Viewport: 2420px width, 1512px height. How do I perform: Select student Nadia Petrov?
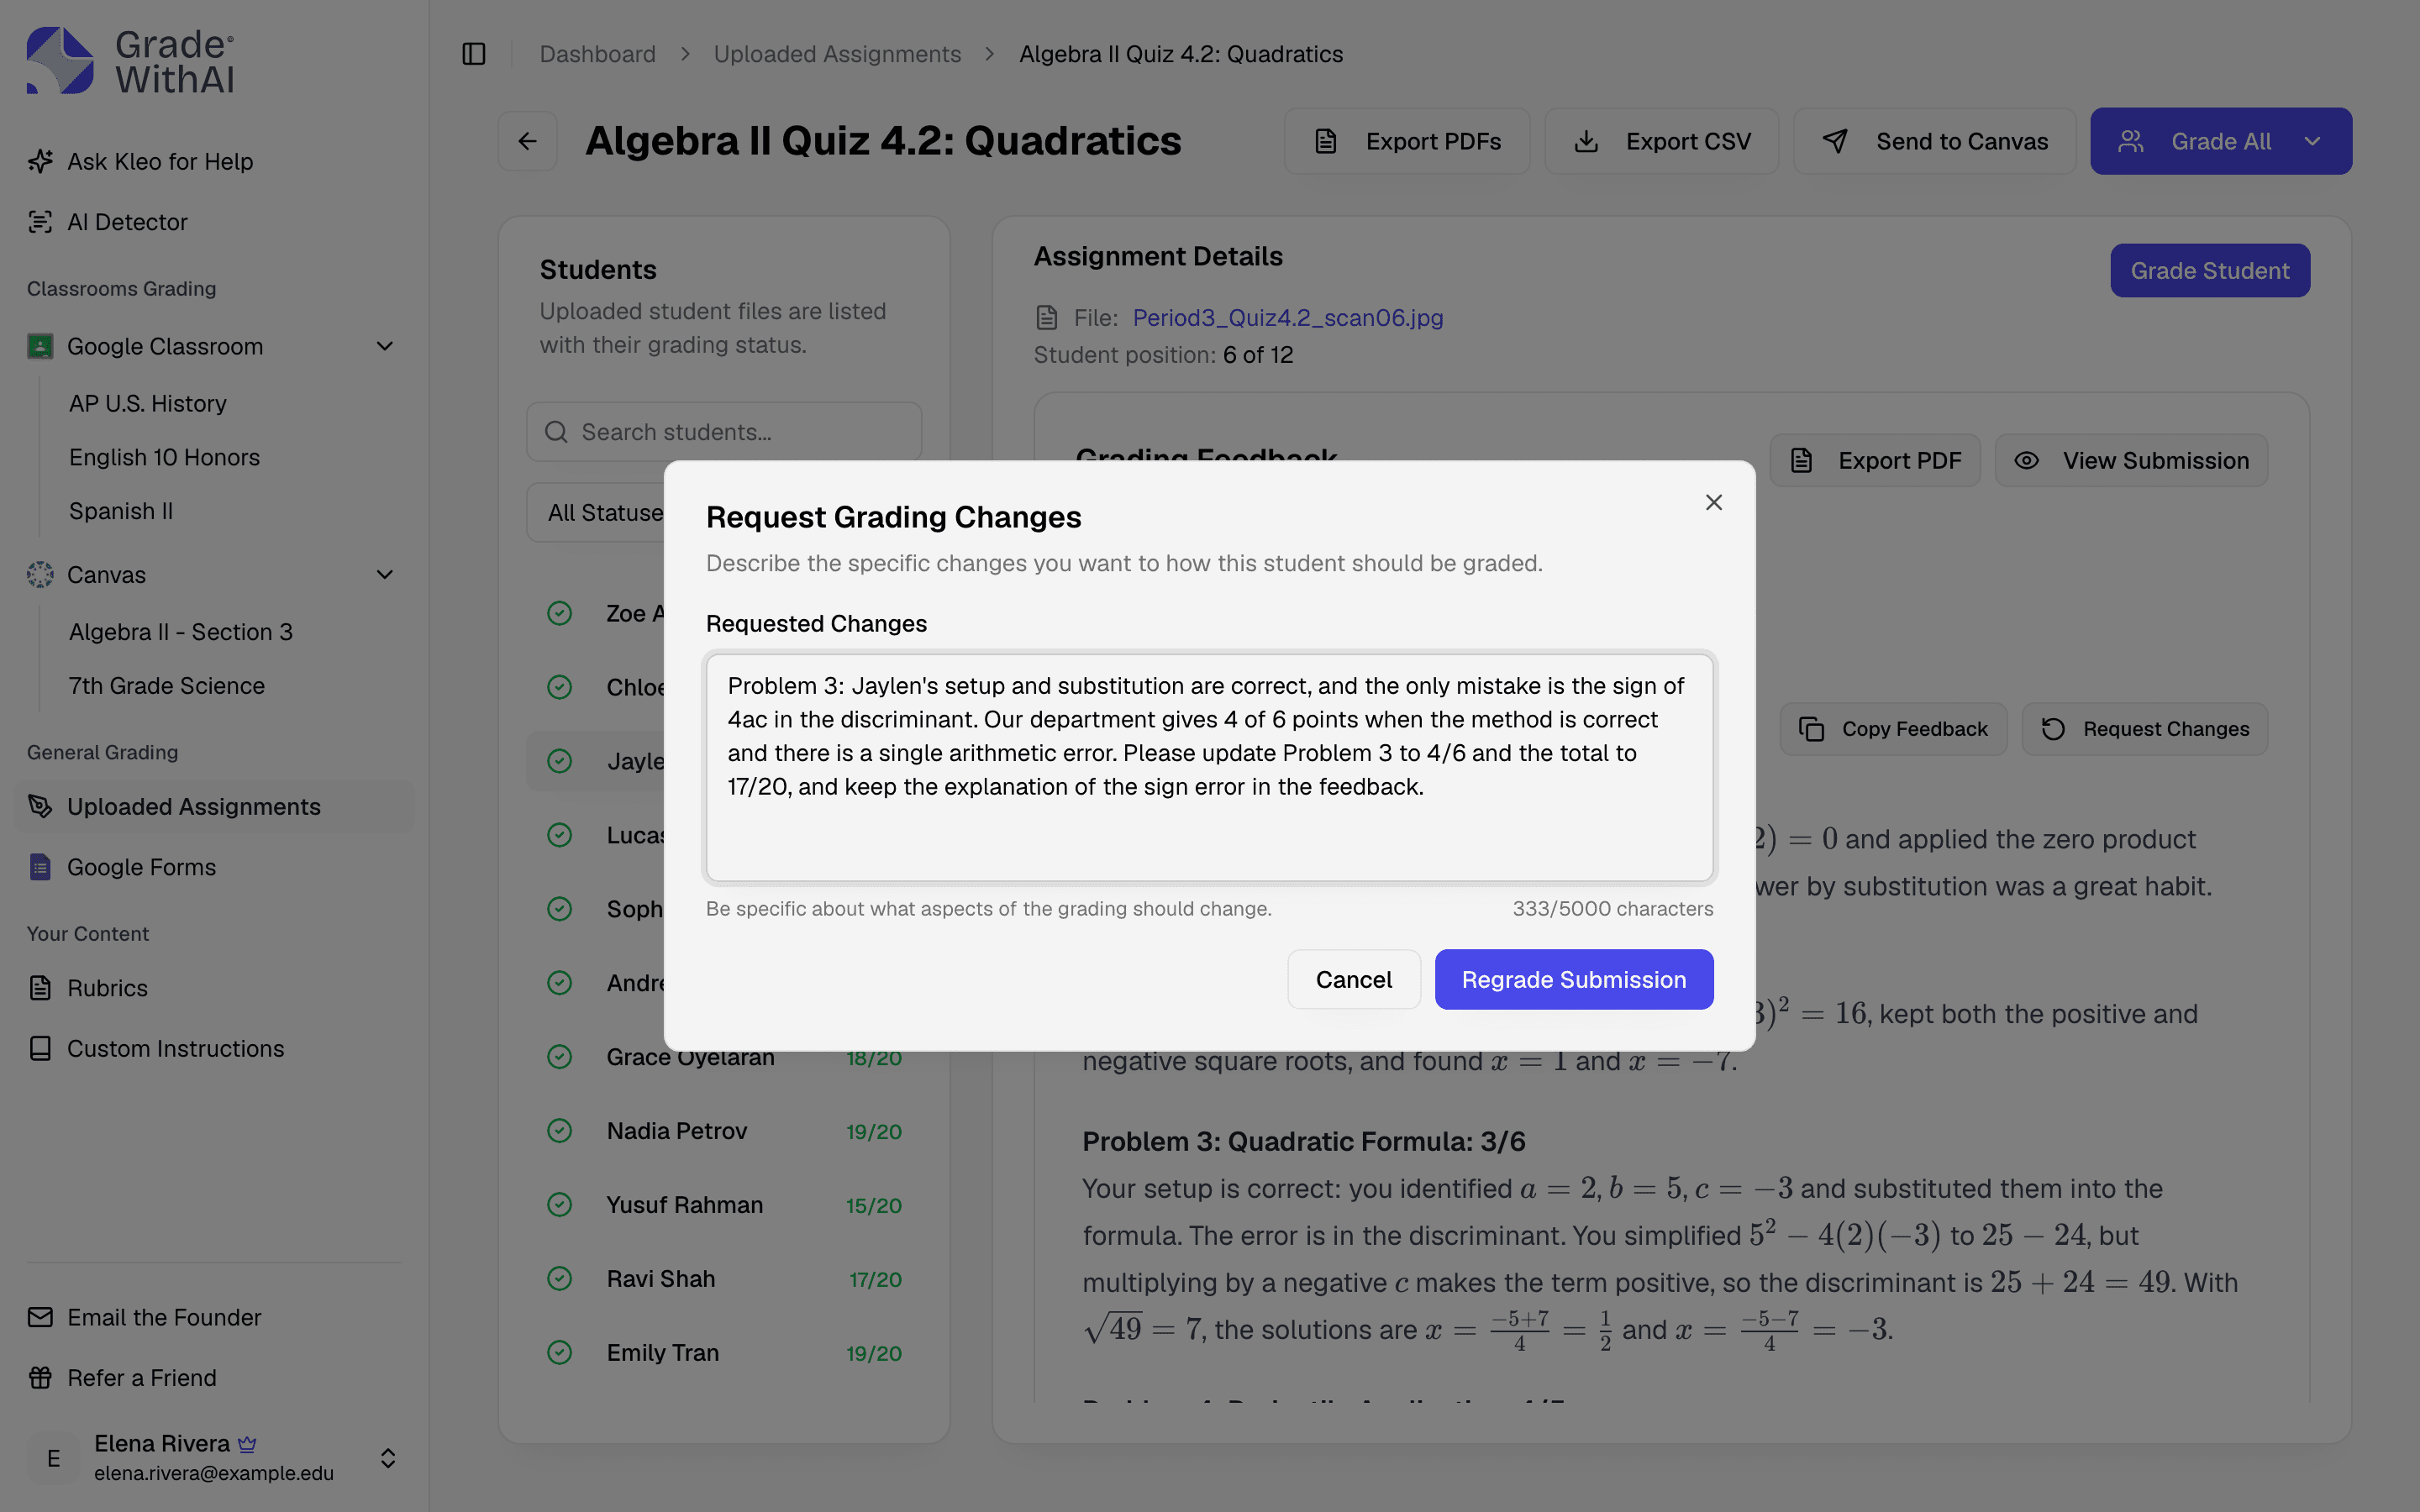point(724,1131)
